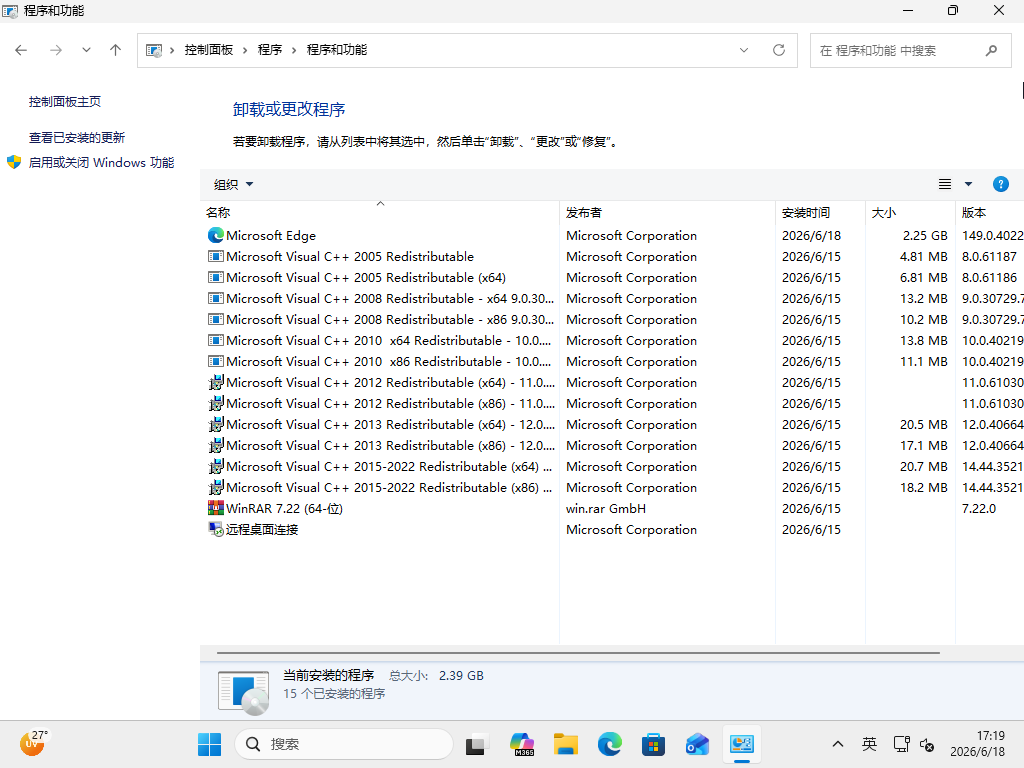Viewport: 1024px width, 768px height.
Task: Open recent locations dropdown chevron
Action: point(86,50)
